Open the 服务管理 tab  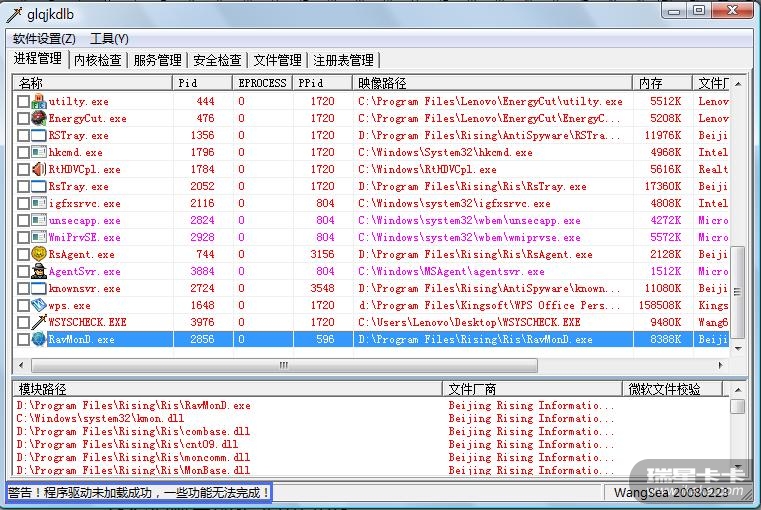click(157, 60)
